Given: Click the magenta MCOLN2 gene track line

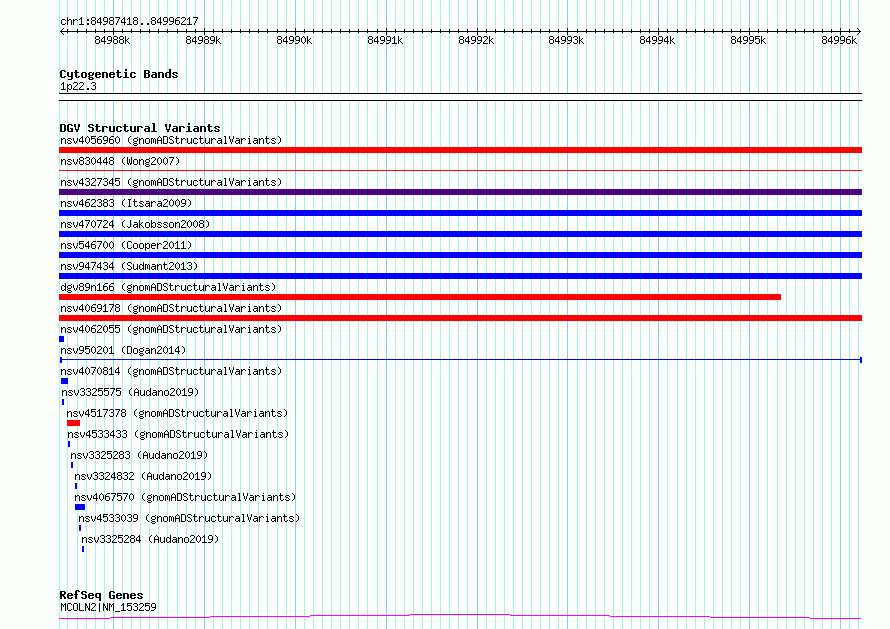Looking at the screenshot, I should (x=460, y=617).
